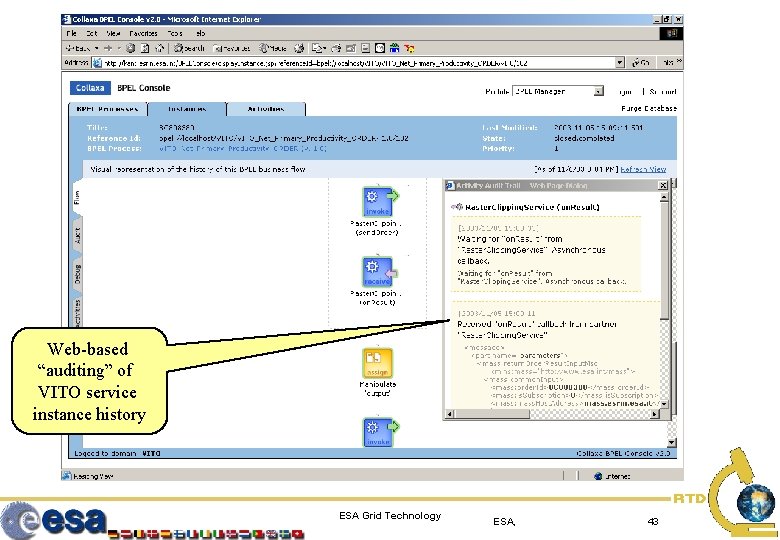
Task: Switch to the Instances tab
Action: pyautogui.click(x=187, y=109)
